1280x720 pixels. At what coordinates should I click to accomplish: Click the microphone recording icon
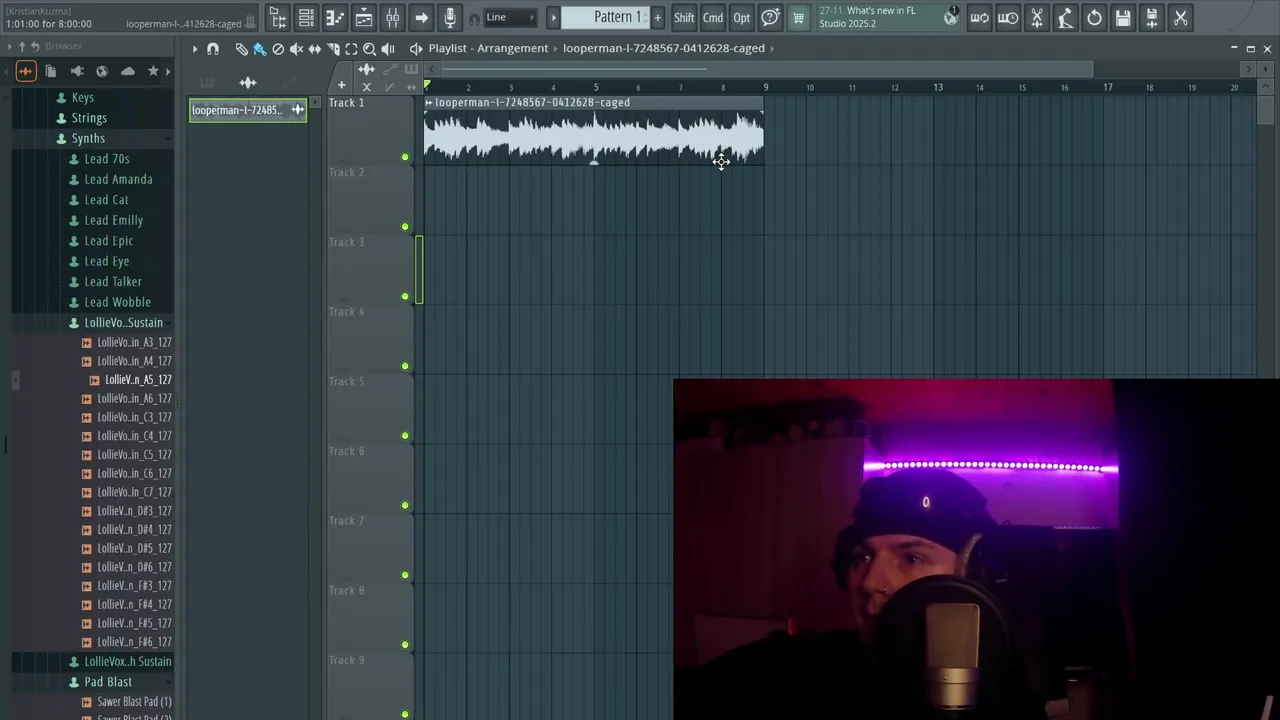point(450,17)
